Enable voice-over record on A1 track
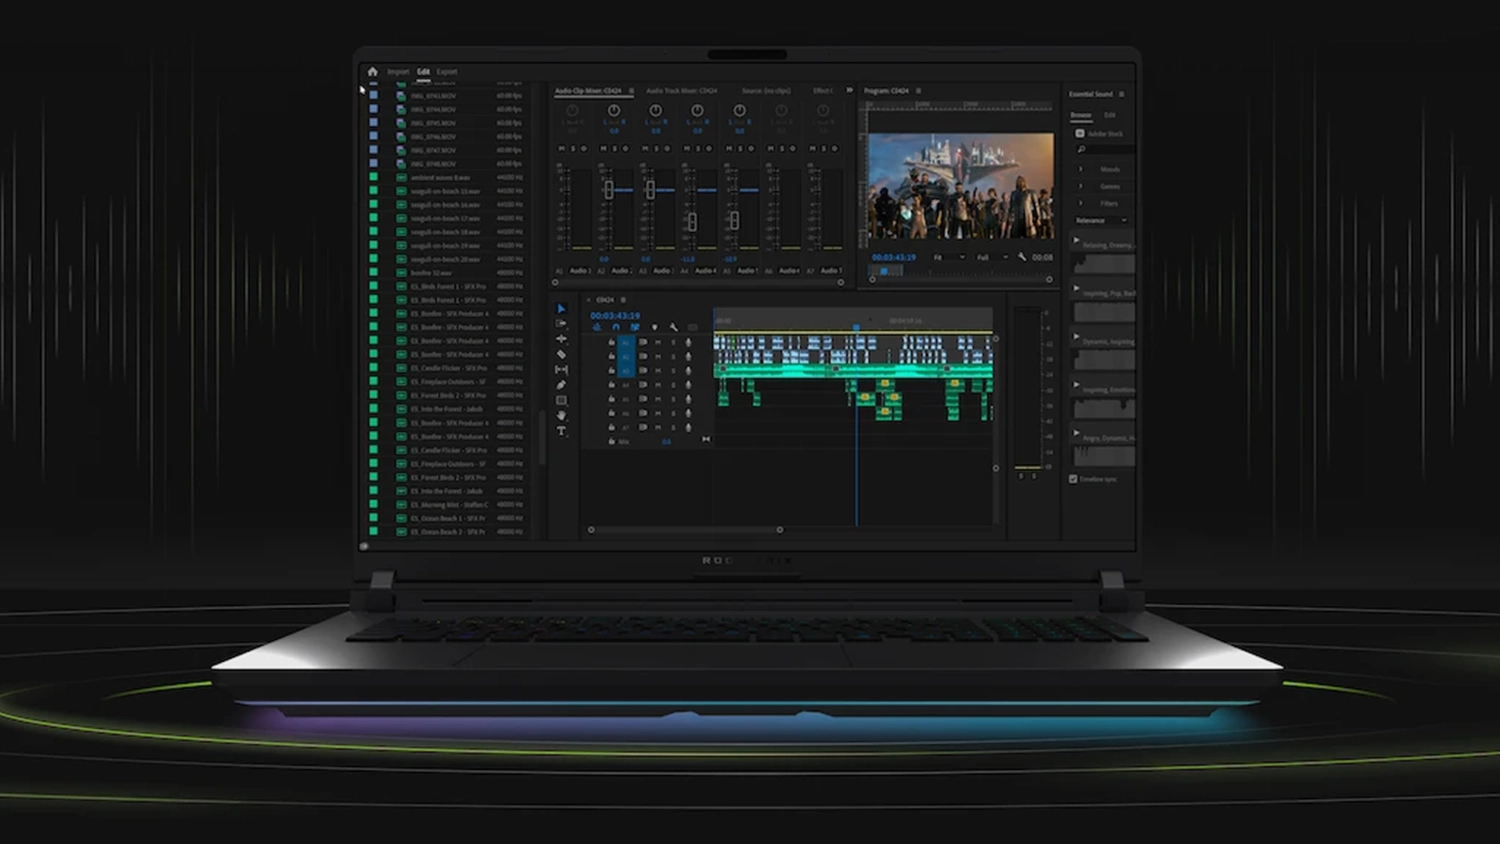Viewport: 1500px width, 844px height. click(x=688, y=342)
